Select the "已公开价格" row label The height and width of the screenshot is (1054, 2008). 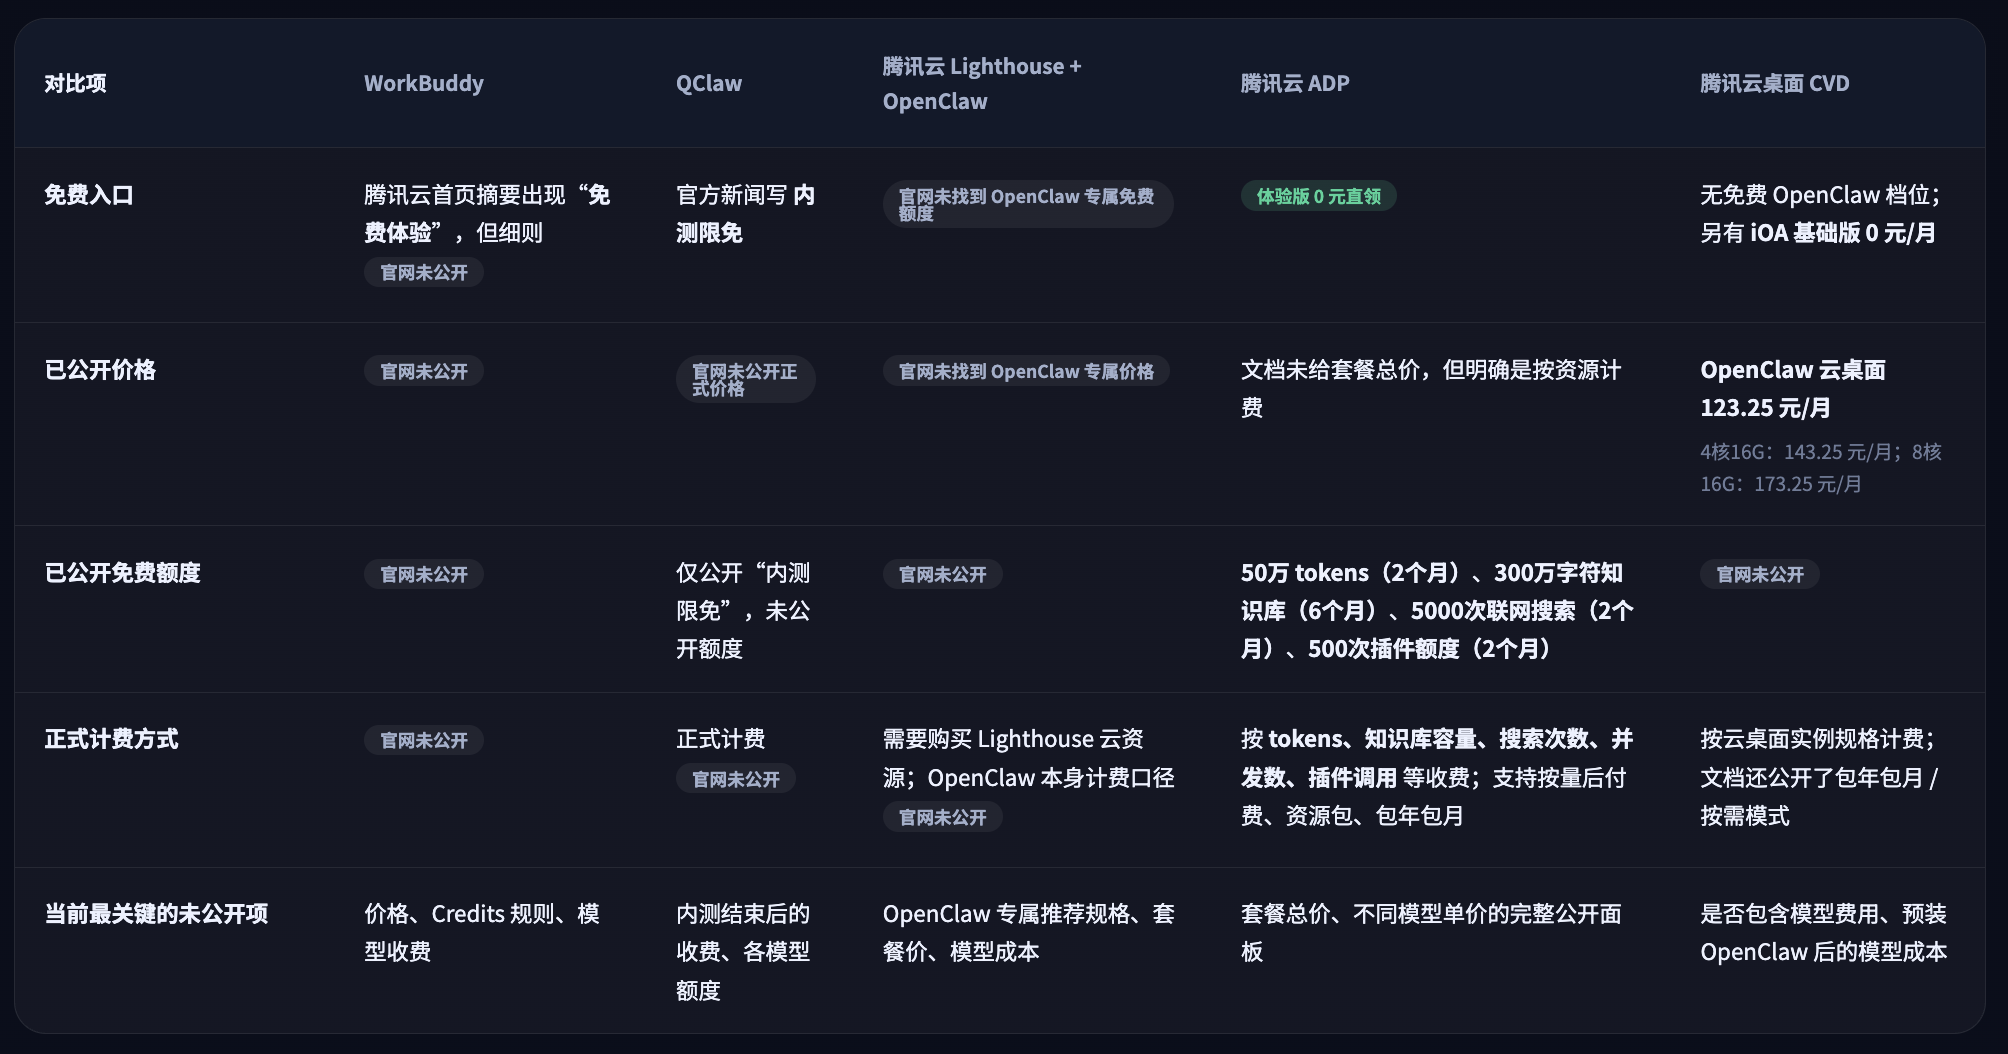[100, 370]
